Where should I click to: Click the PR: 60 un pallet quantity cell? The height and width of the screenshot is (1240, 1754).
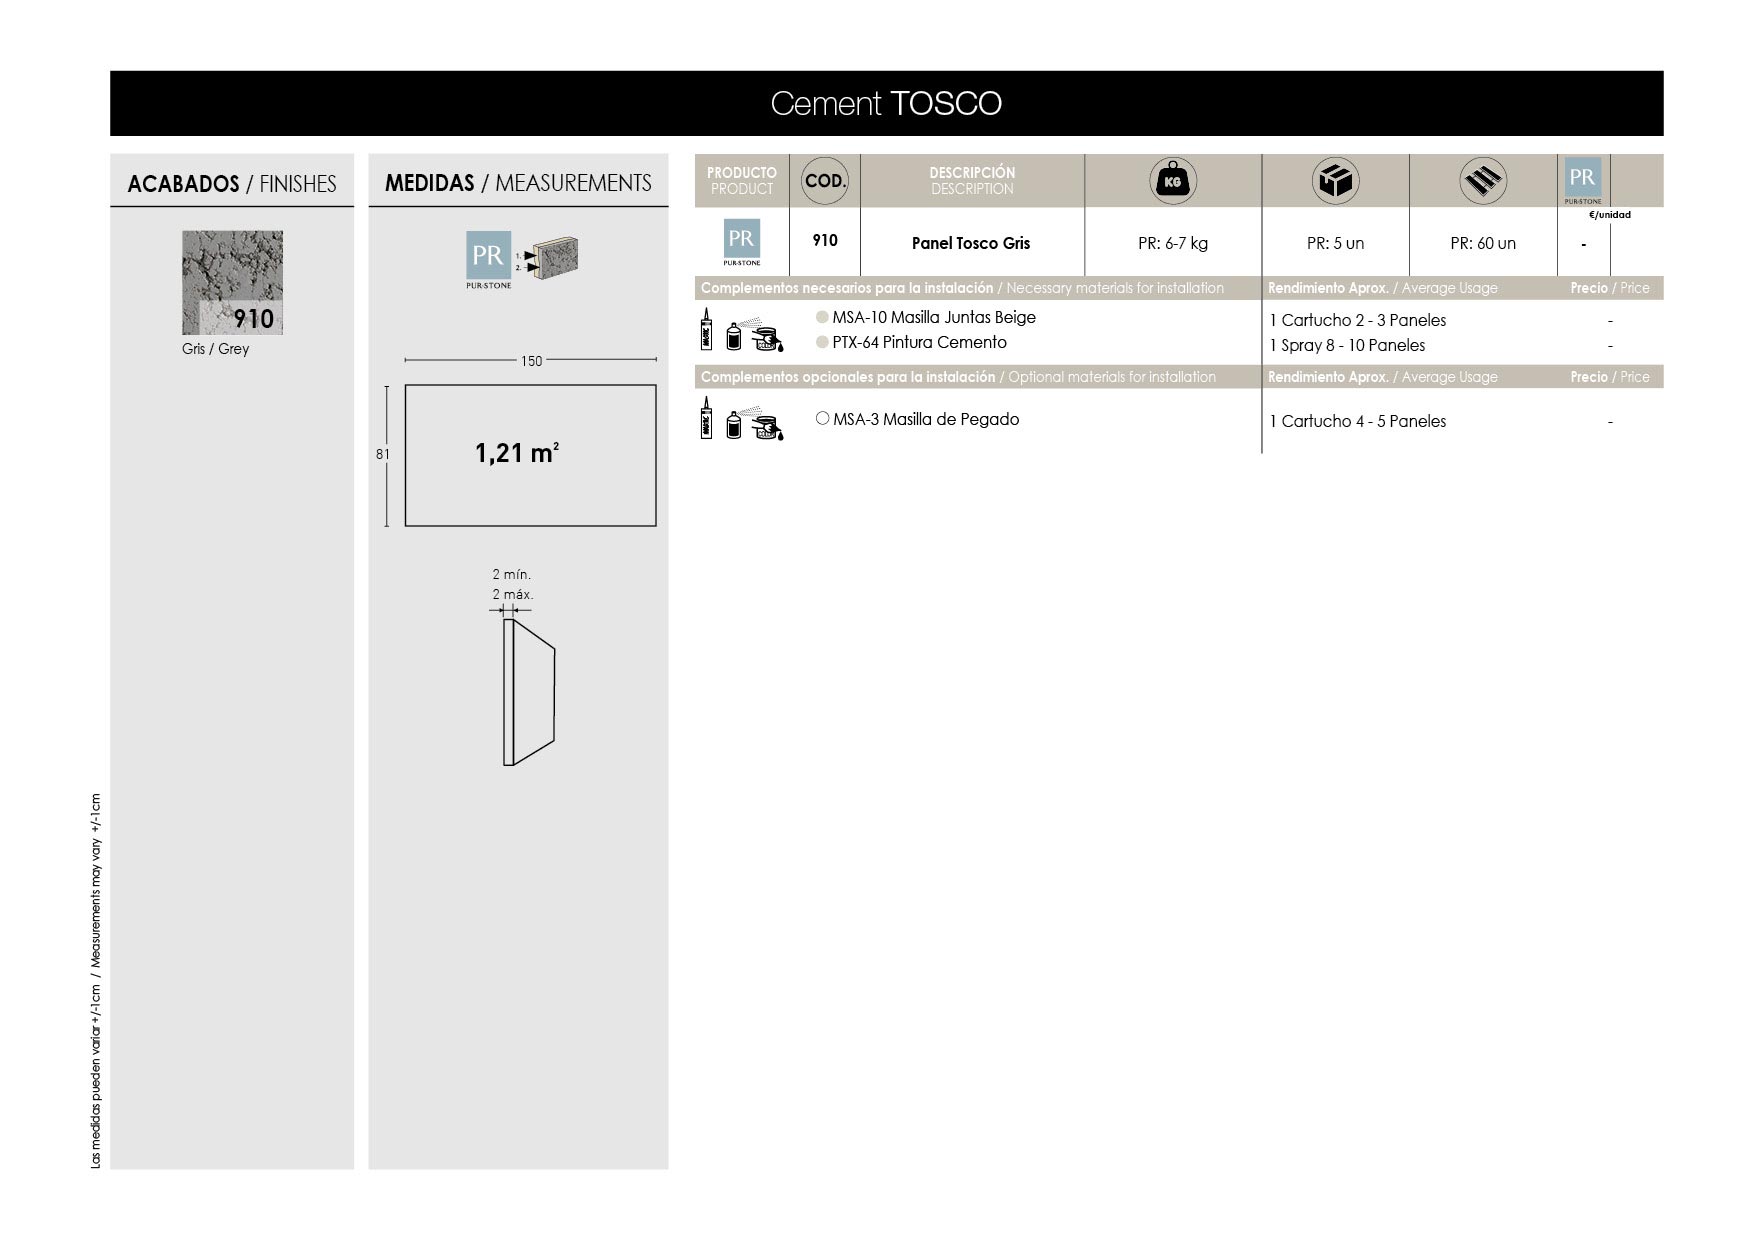(1483, 243)
